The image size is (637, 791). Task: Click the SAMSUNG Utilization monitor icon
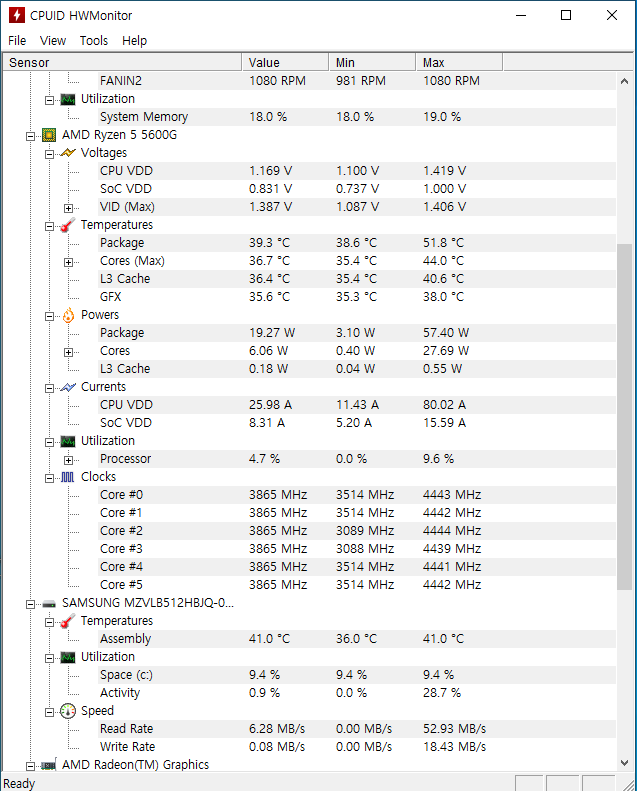click(x=68, y=657)
